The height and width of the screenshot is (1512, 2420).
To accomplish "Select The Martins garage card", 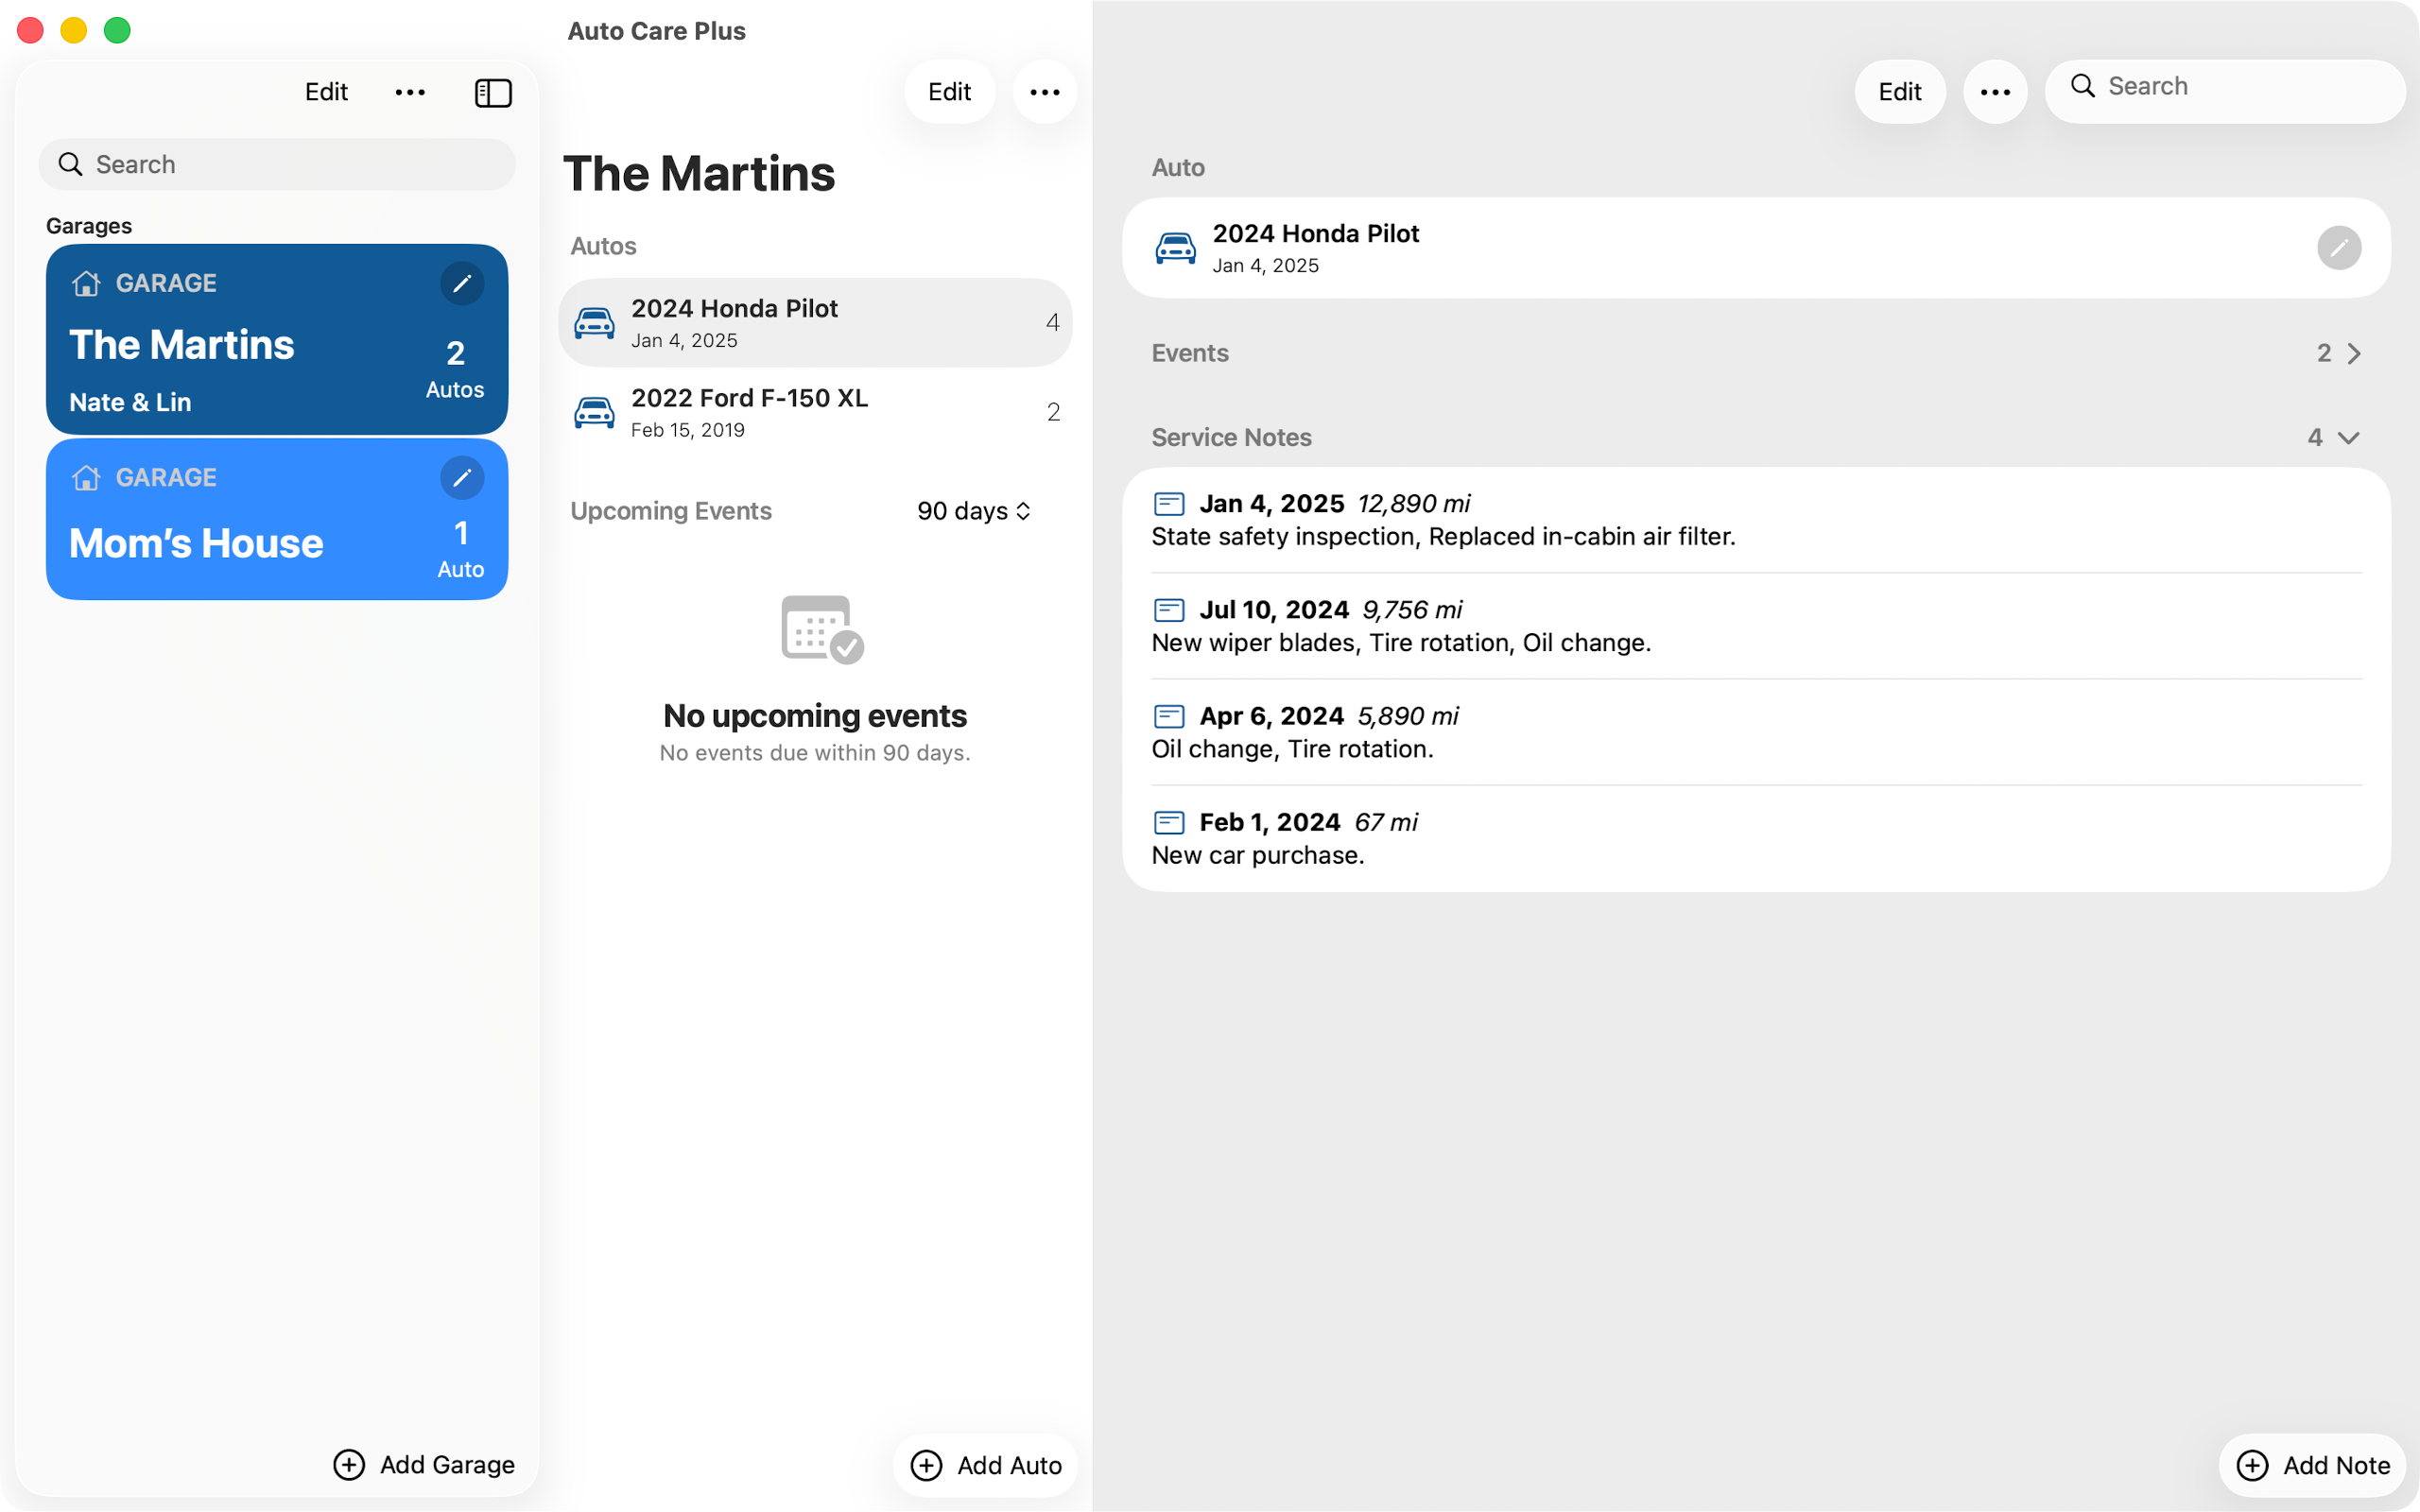I will 277,340.
